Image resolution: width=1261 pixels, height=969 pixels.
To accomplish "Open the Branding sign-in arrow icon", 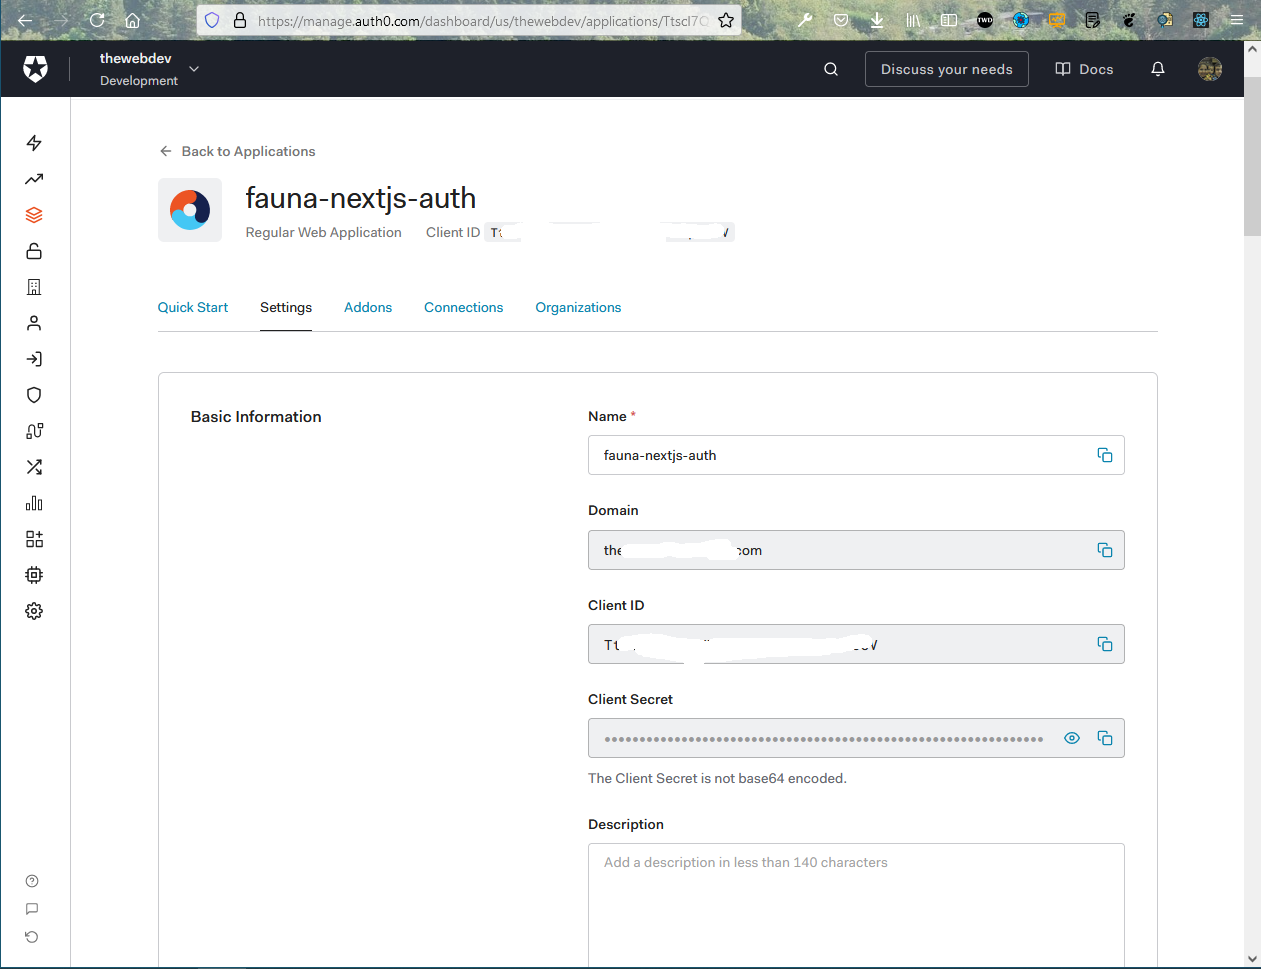I will click(x=34, y=359).
